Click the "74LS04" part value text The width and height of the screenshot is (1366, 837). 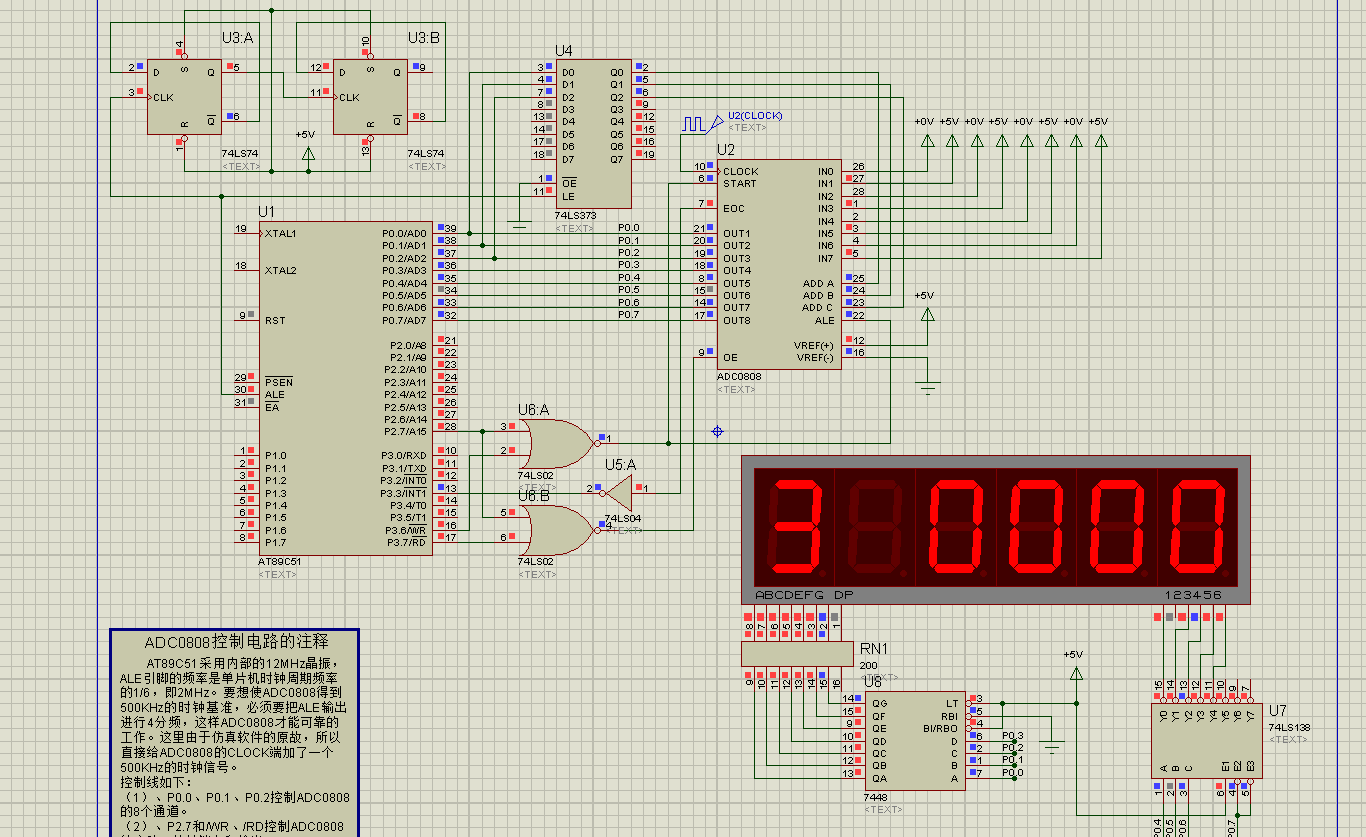pos(623,519)
